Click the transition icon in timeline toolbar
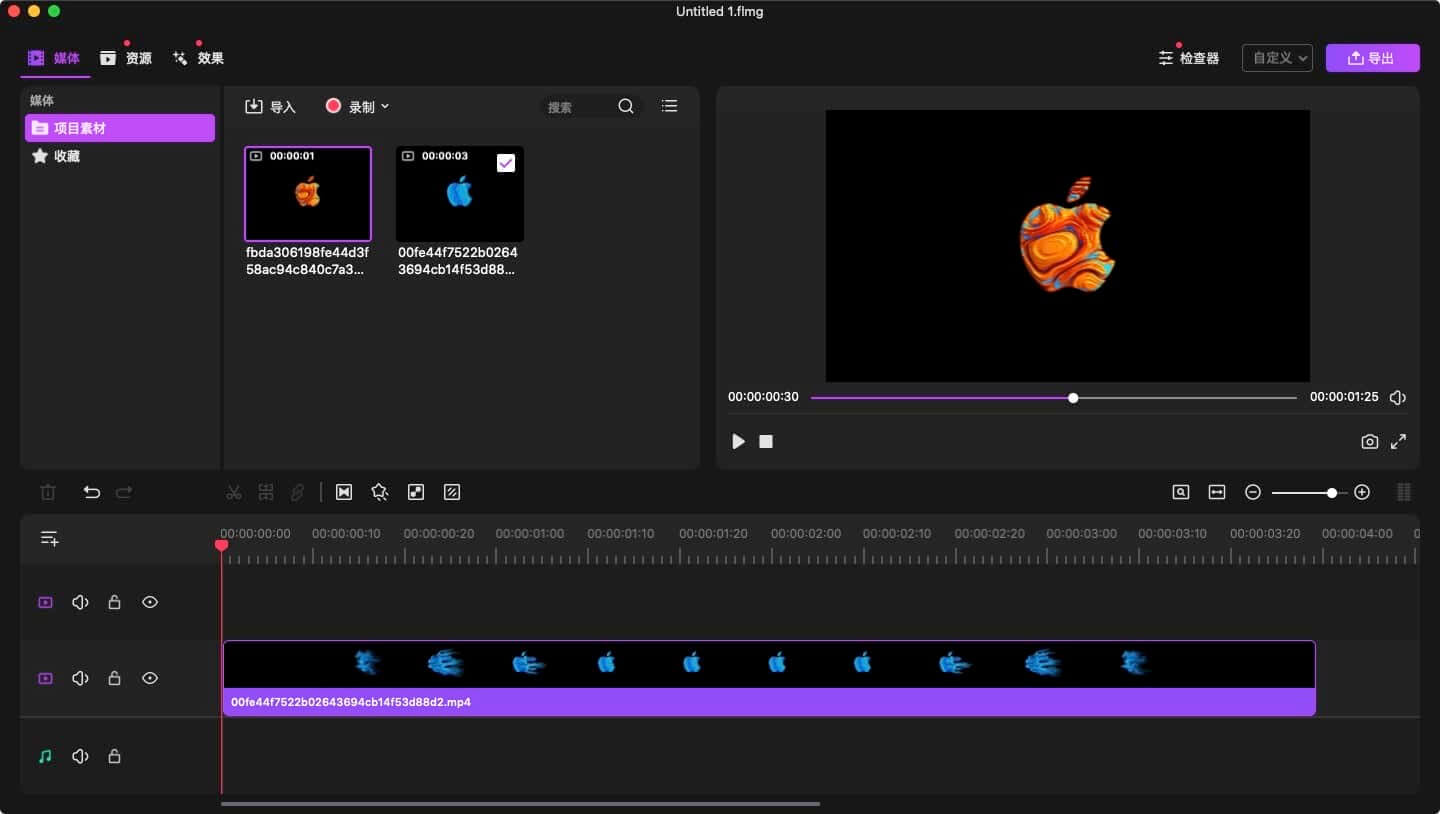 click(x=344, y=492)
